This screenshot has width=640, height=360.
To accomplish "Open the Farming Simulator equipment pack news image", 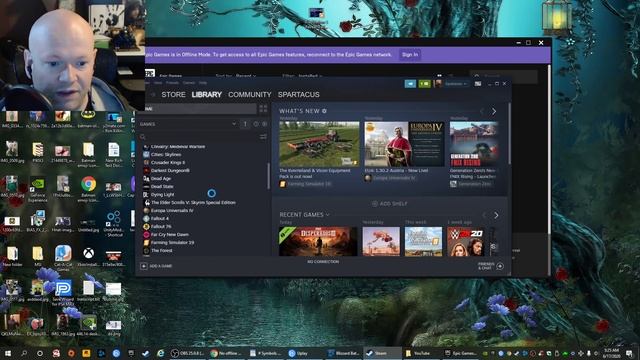I will point(319,144).
